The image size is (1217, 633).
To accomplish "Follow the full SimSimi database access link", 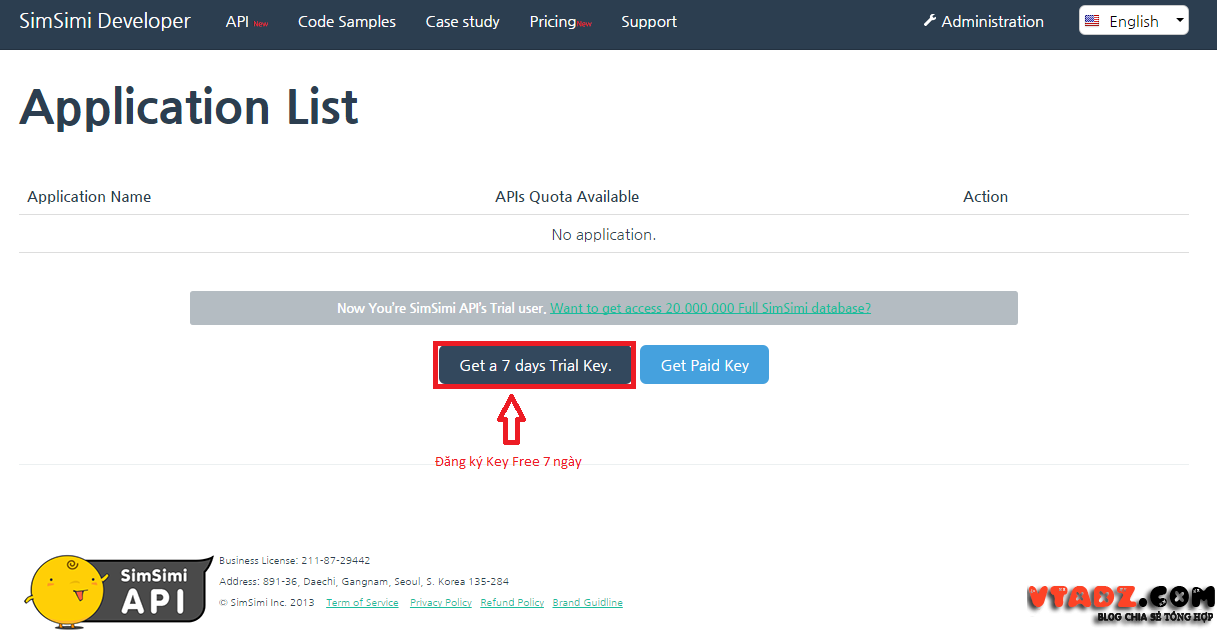I will [710, 308].
